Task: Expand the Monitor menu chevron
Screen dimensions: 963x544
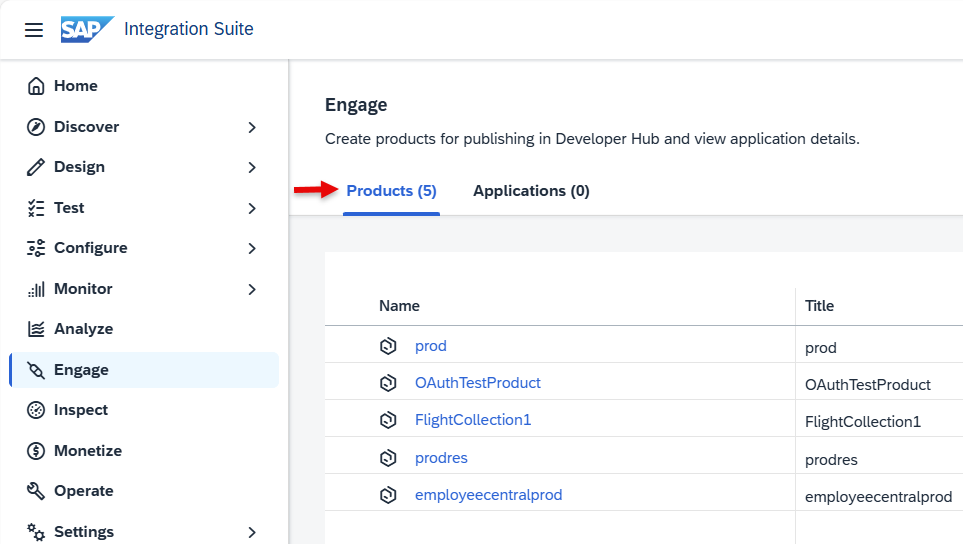Action: 252,289
